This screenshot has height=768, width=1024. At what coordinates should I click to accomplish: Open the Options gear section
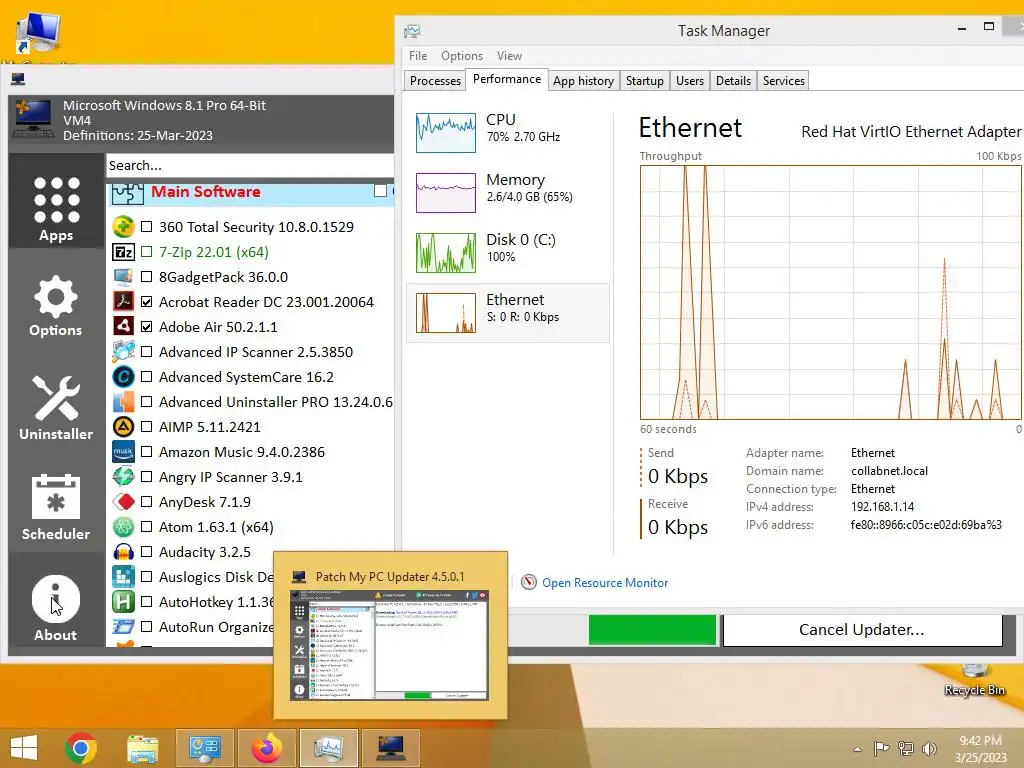coord(56,306)
